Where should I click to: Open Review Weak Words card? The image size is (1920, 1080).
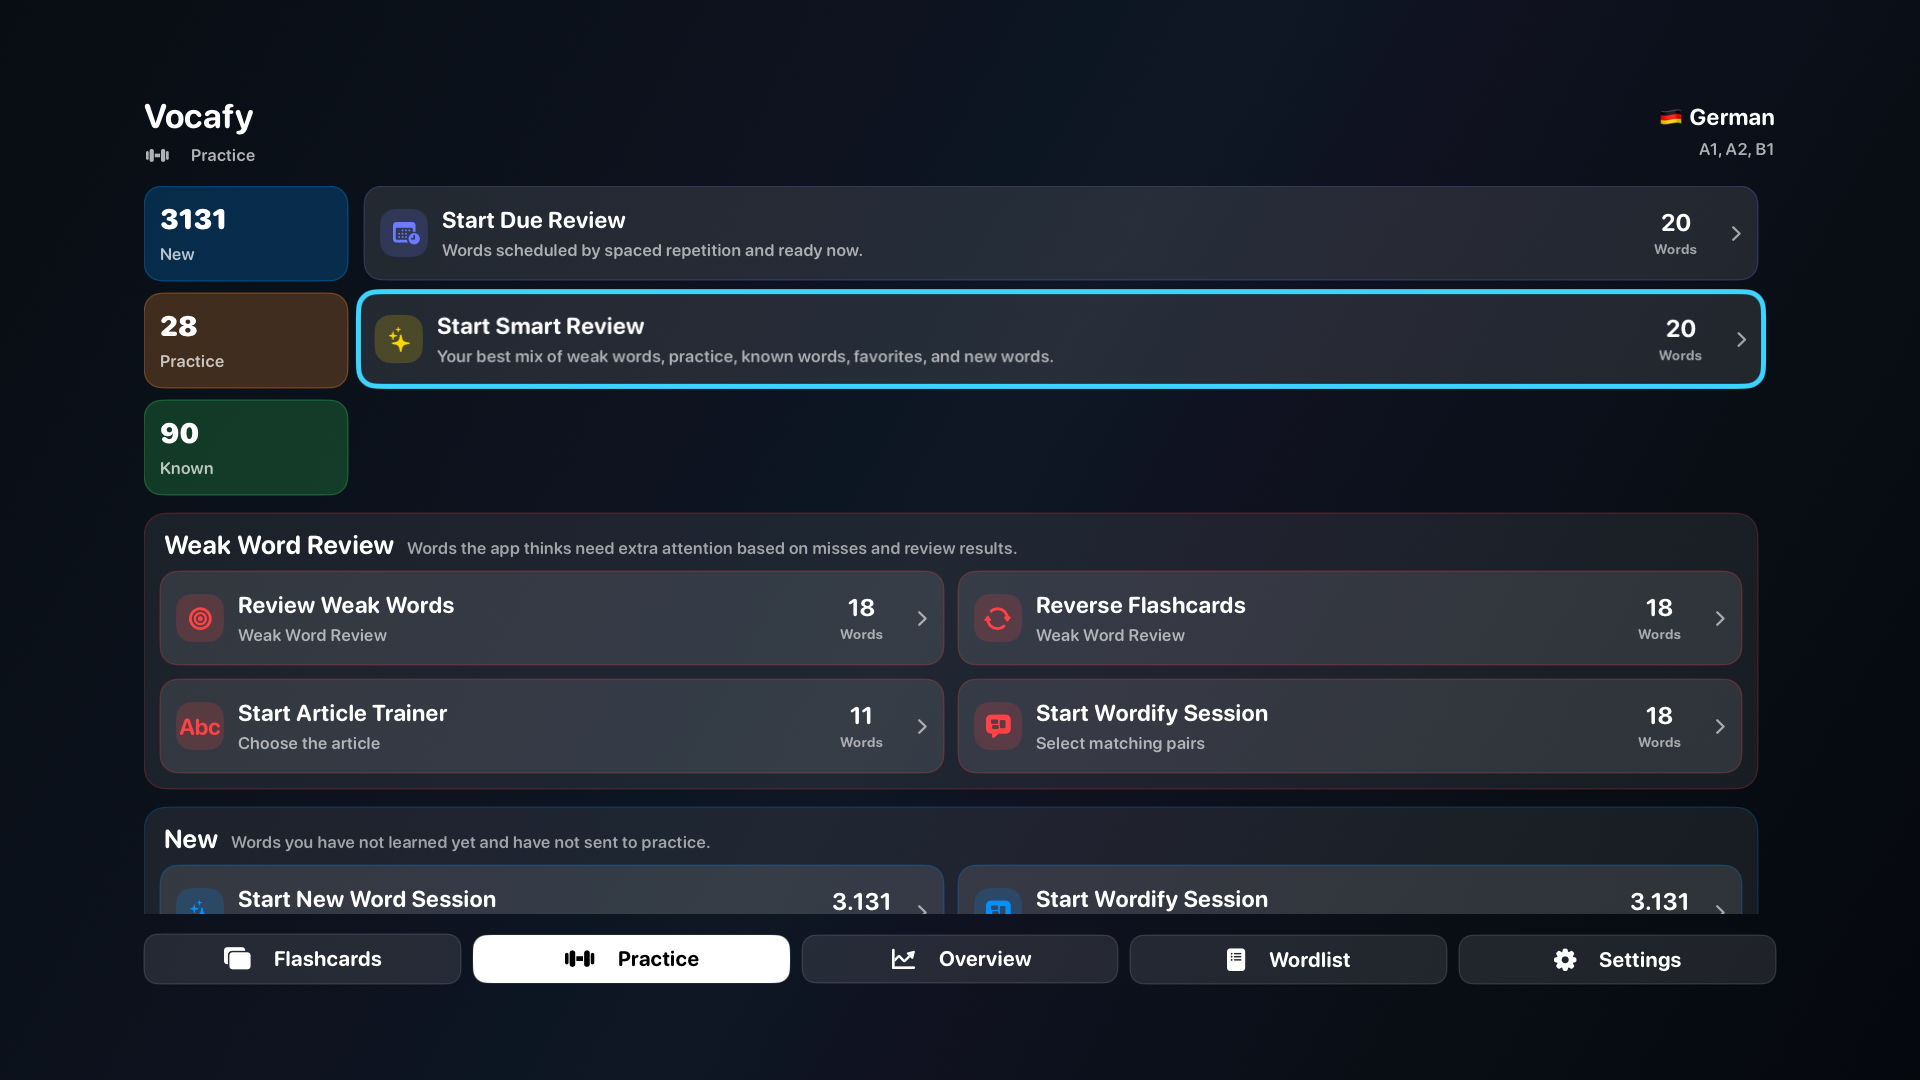tap(552, 619)
